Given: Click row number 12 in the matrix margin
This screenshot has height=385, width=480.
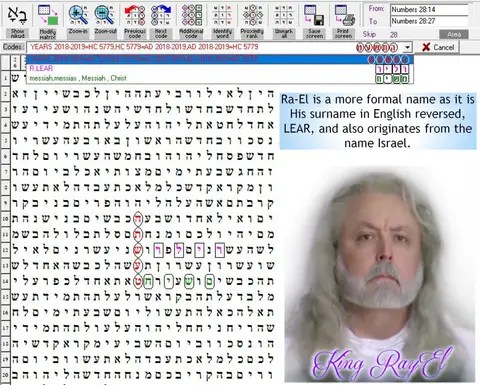Looking at the screenshot, I should [x=5, y=250].
